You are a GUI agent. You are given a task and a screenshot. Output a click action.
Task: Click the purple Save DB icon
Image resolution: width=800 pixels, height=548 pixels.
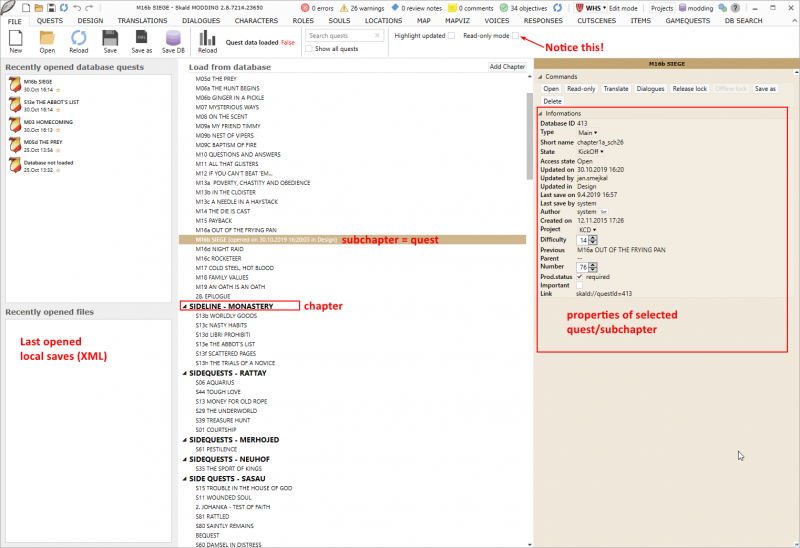173,38
